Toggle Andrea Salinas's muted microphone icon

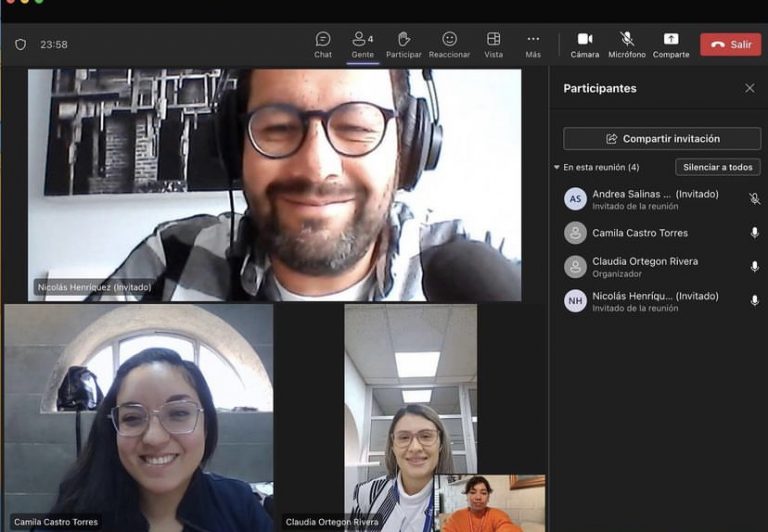[754, 199]
